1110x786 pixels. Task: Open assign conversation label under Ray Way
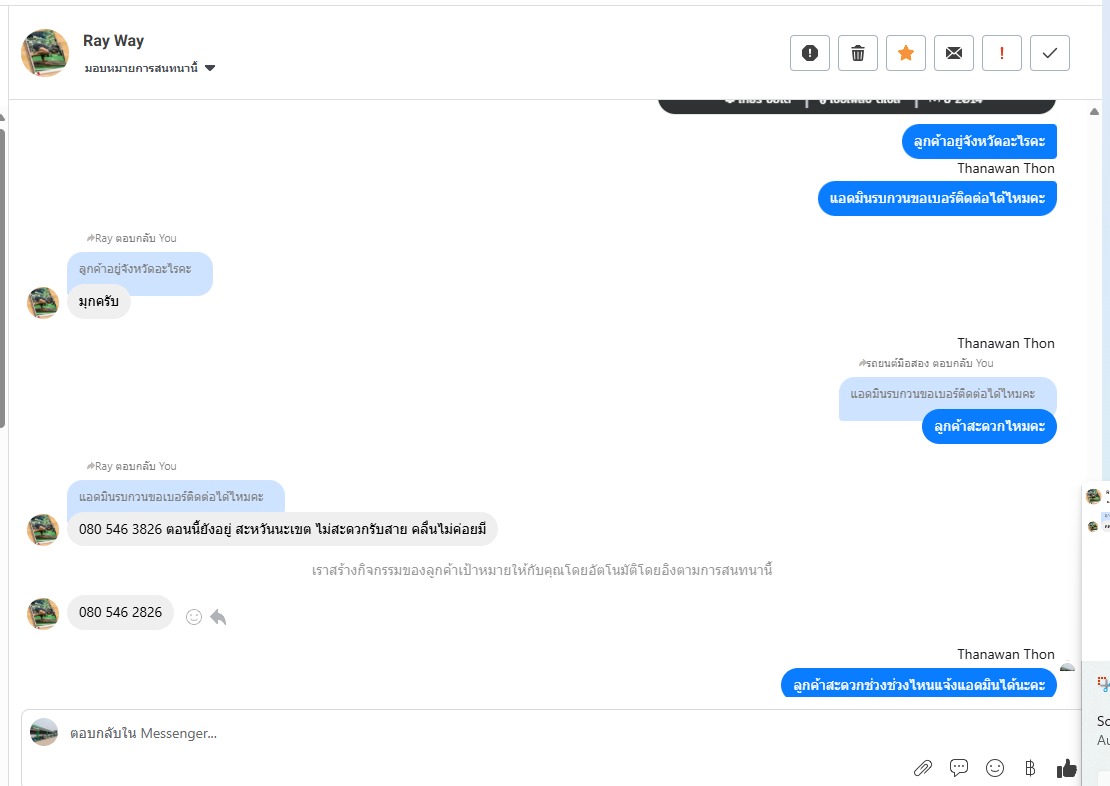(141, 68)
